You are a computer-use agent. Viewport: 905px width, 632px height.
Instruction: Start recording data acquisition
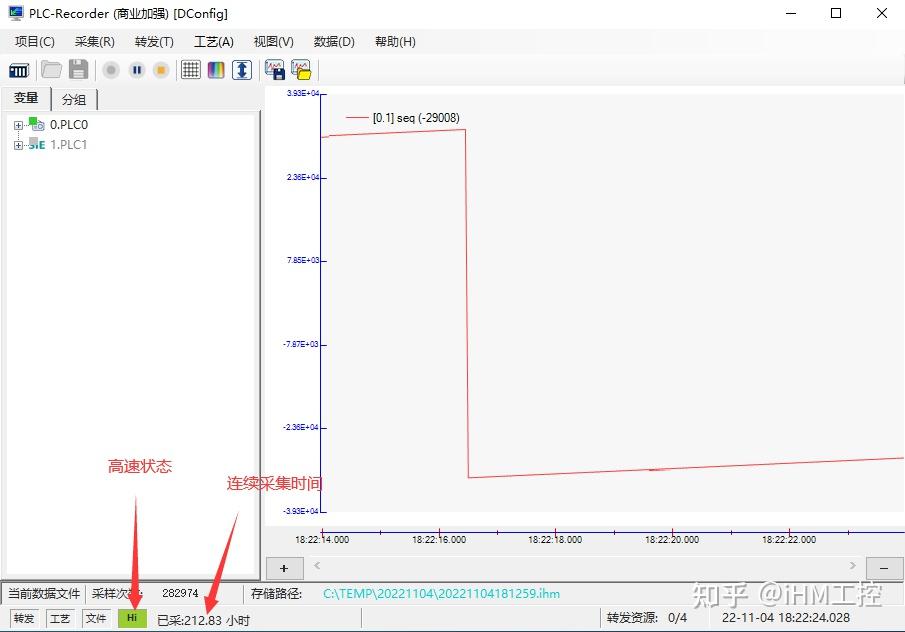click(x=109, y=70)
